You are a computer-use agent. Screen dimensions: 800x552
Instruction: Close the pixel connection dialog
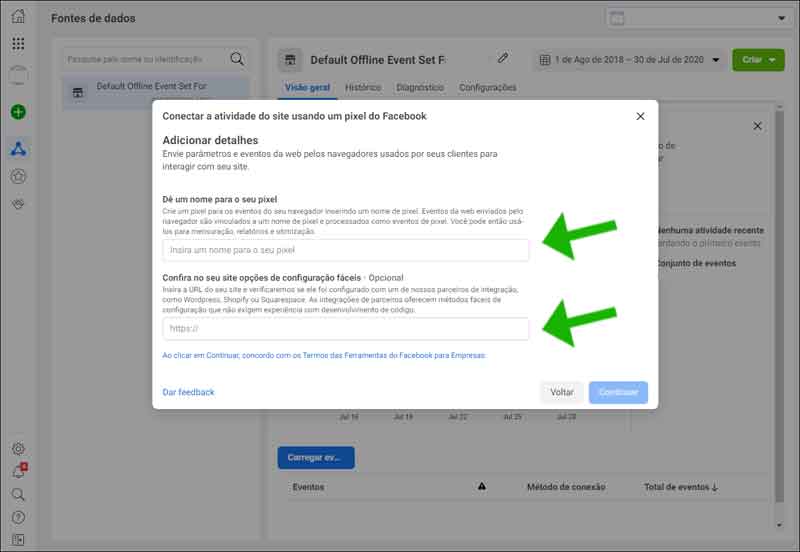point(640,116)
